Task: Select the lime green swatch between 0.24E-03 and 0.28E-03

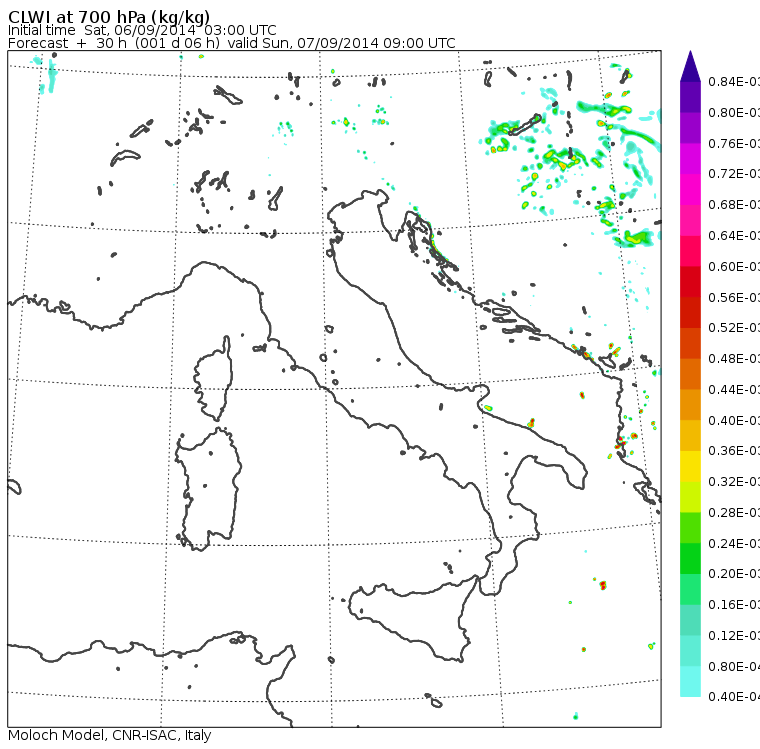Action: coord(690,528)
